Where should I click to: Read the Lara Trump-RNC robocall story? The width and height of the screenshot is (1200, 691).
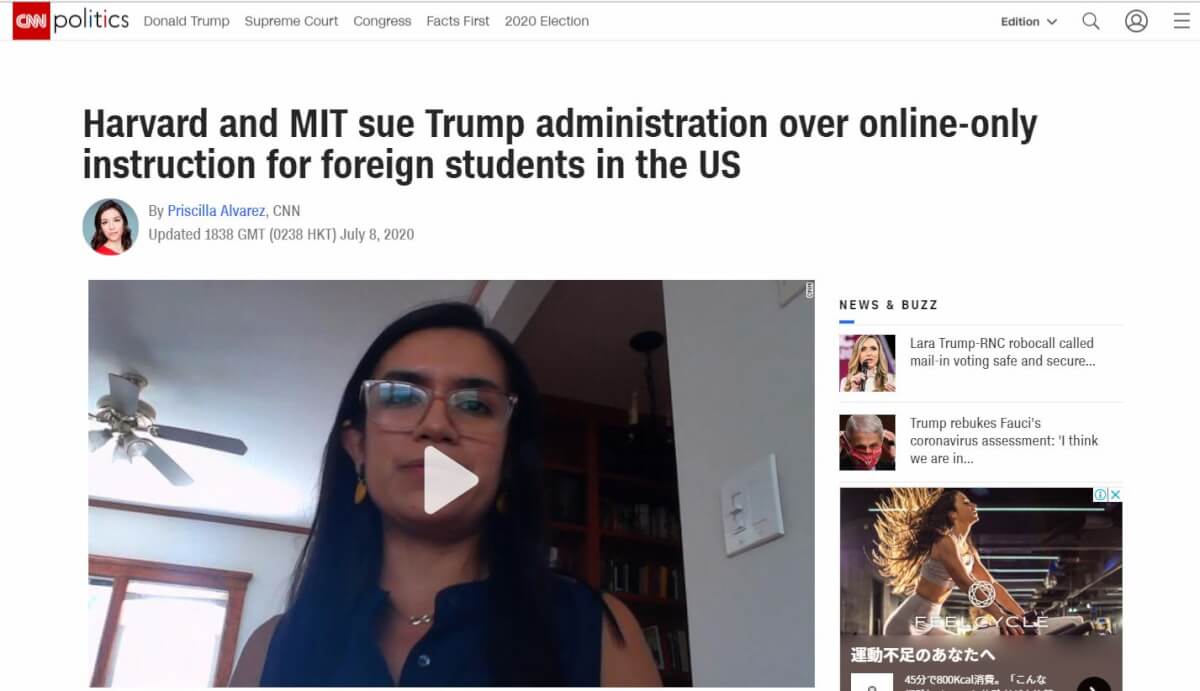1003,352
